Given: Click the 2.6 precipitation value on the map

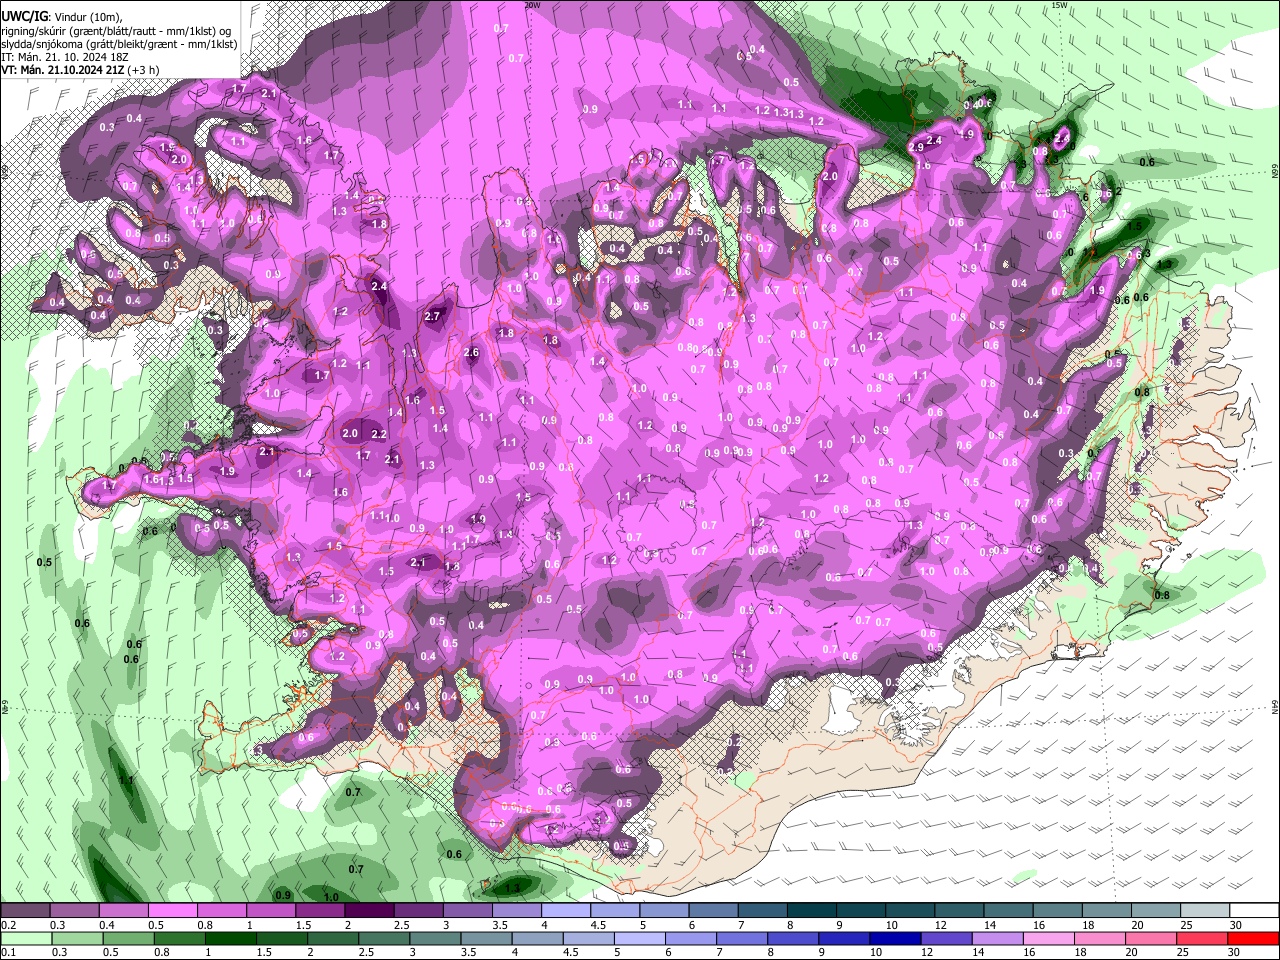Looking at the screenshot, I should (472, 353).
